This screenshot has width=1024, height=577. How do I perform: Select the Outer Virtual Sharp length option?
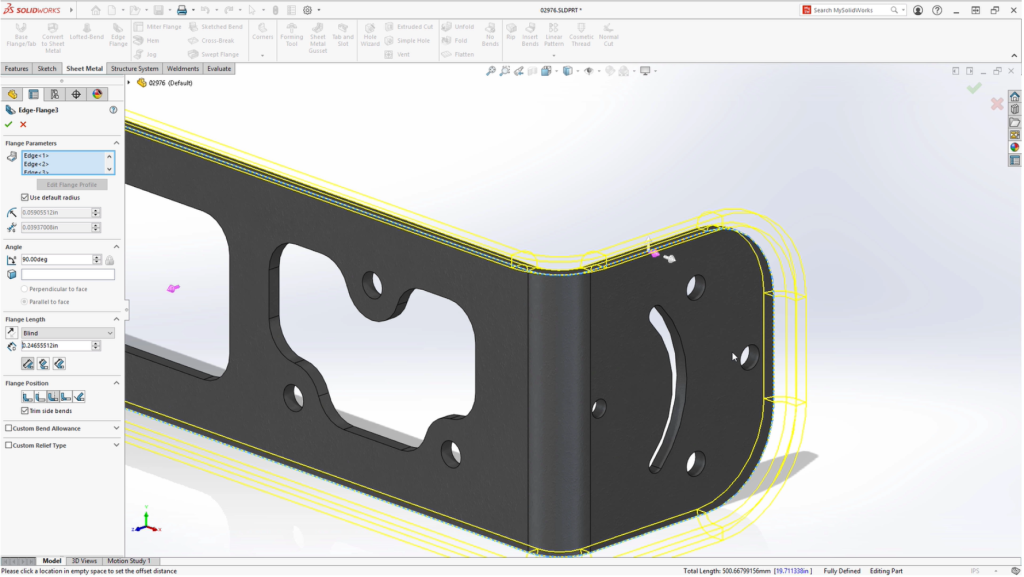(x=28, y=363)
